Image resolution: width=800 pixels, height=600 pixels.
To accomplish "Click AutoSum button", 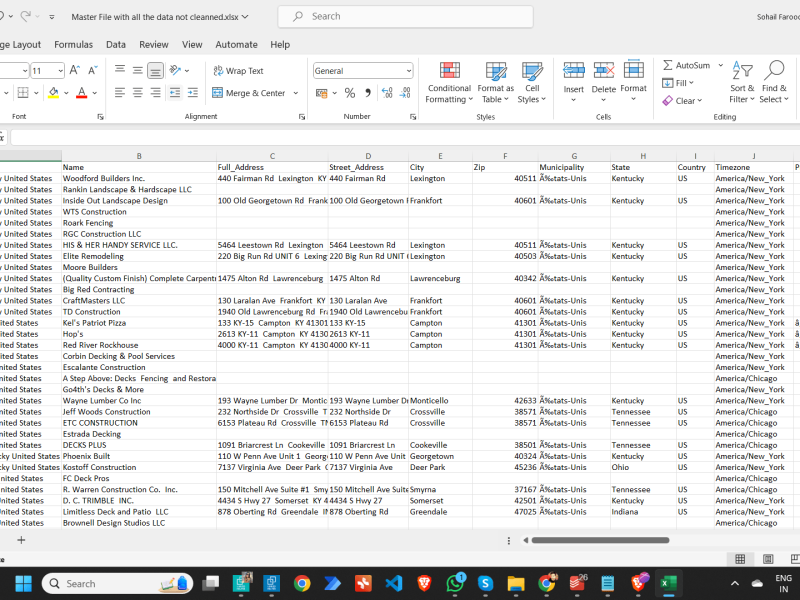I will point(687,65).
